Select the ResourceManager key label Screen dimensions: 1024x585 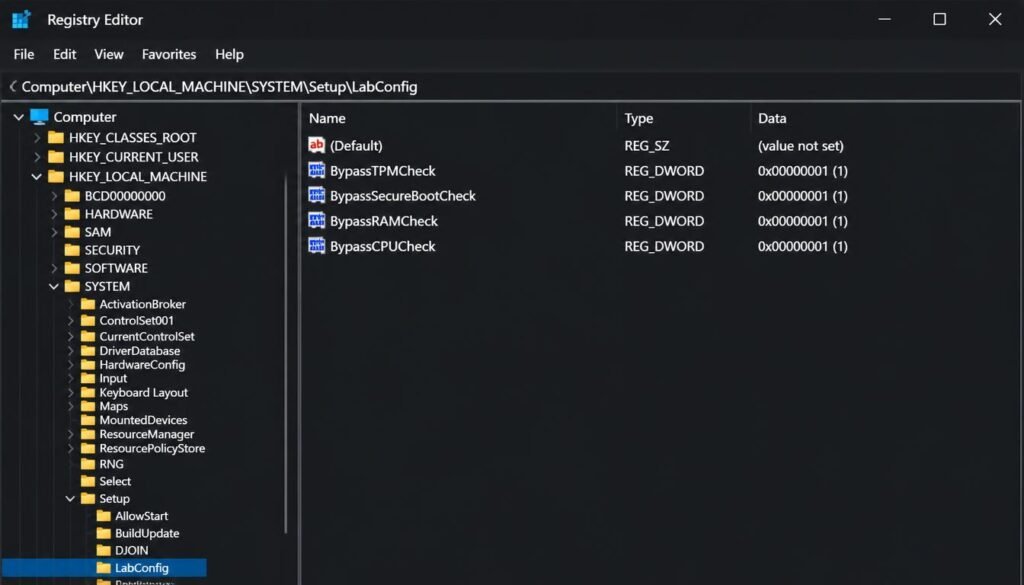(x=147, y=434)
